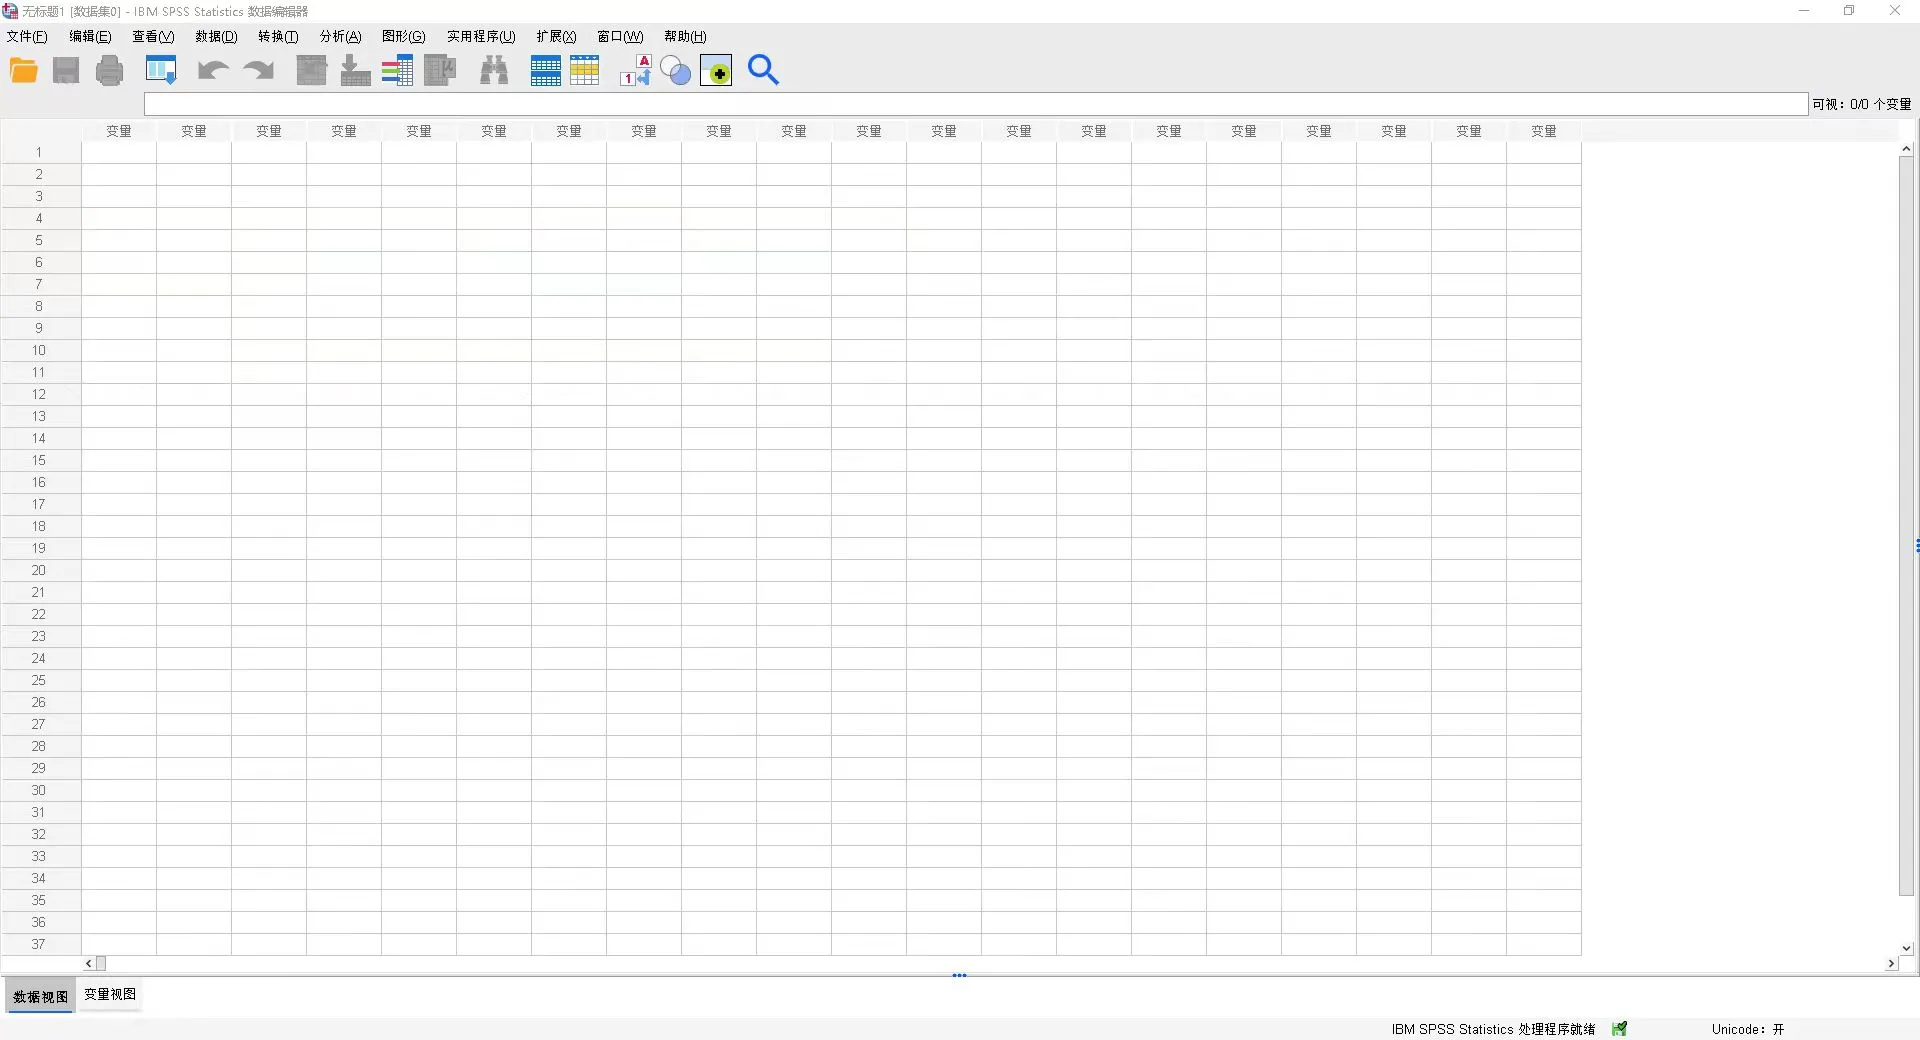Click the binoculars Find icon

(x=494, y=70)
